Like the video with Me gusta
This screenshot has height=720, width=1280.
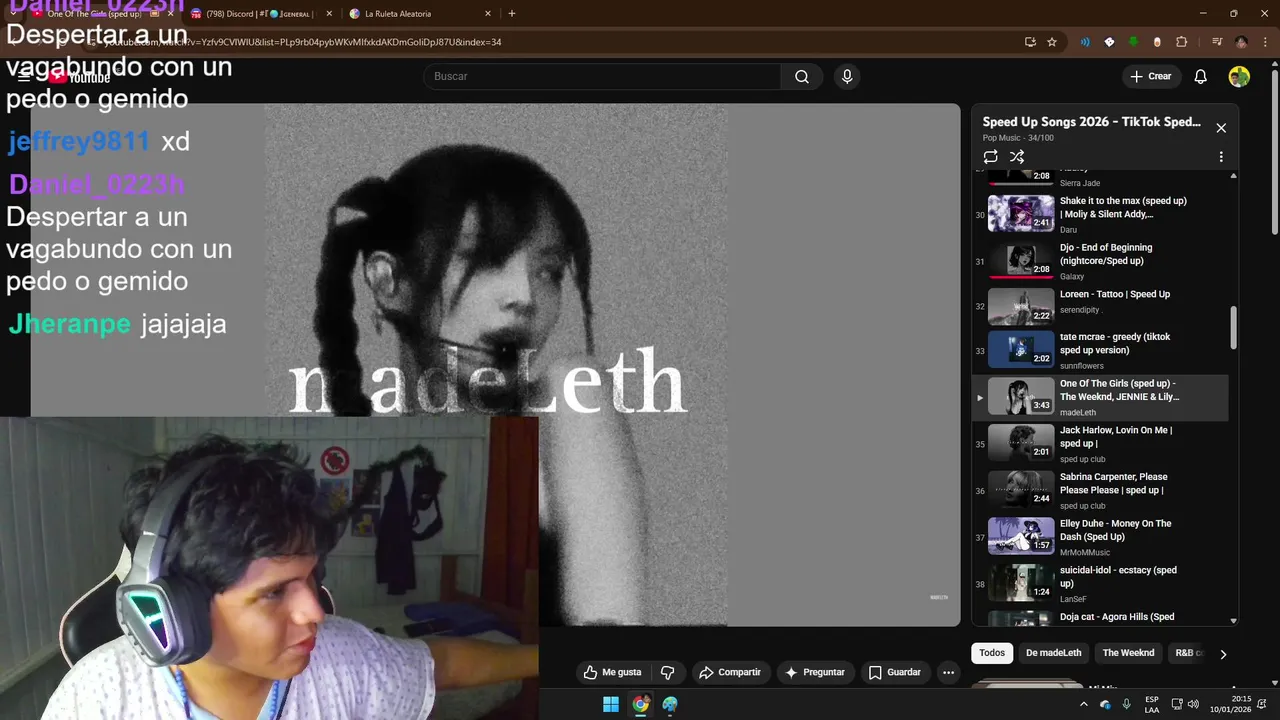tap(612, 672)
